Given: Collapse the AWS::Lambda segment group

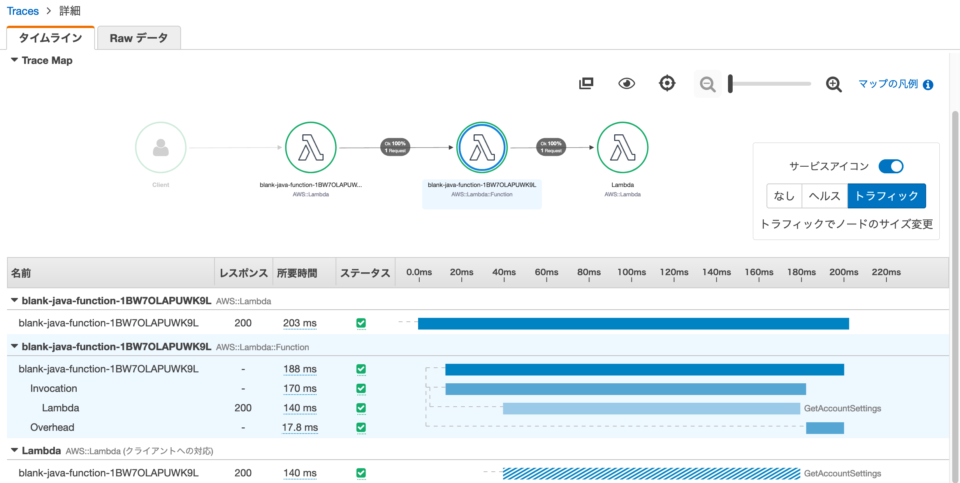Looking at the screenshot, I should [15, 301].
